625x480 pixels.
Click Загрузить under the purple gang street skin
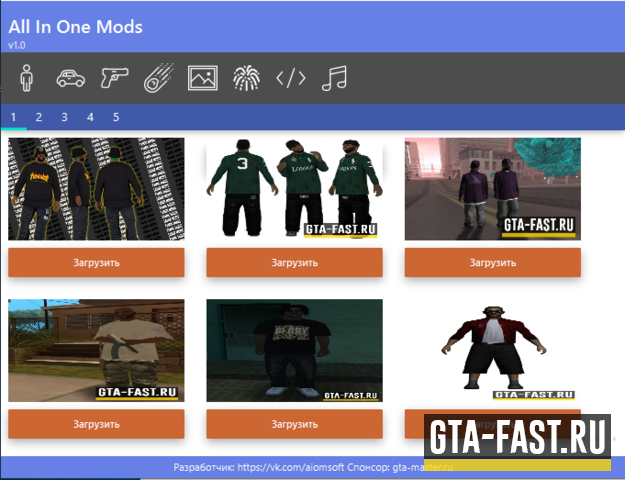pos(493,262)
